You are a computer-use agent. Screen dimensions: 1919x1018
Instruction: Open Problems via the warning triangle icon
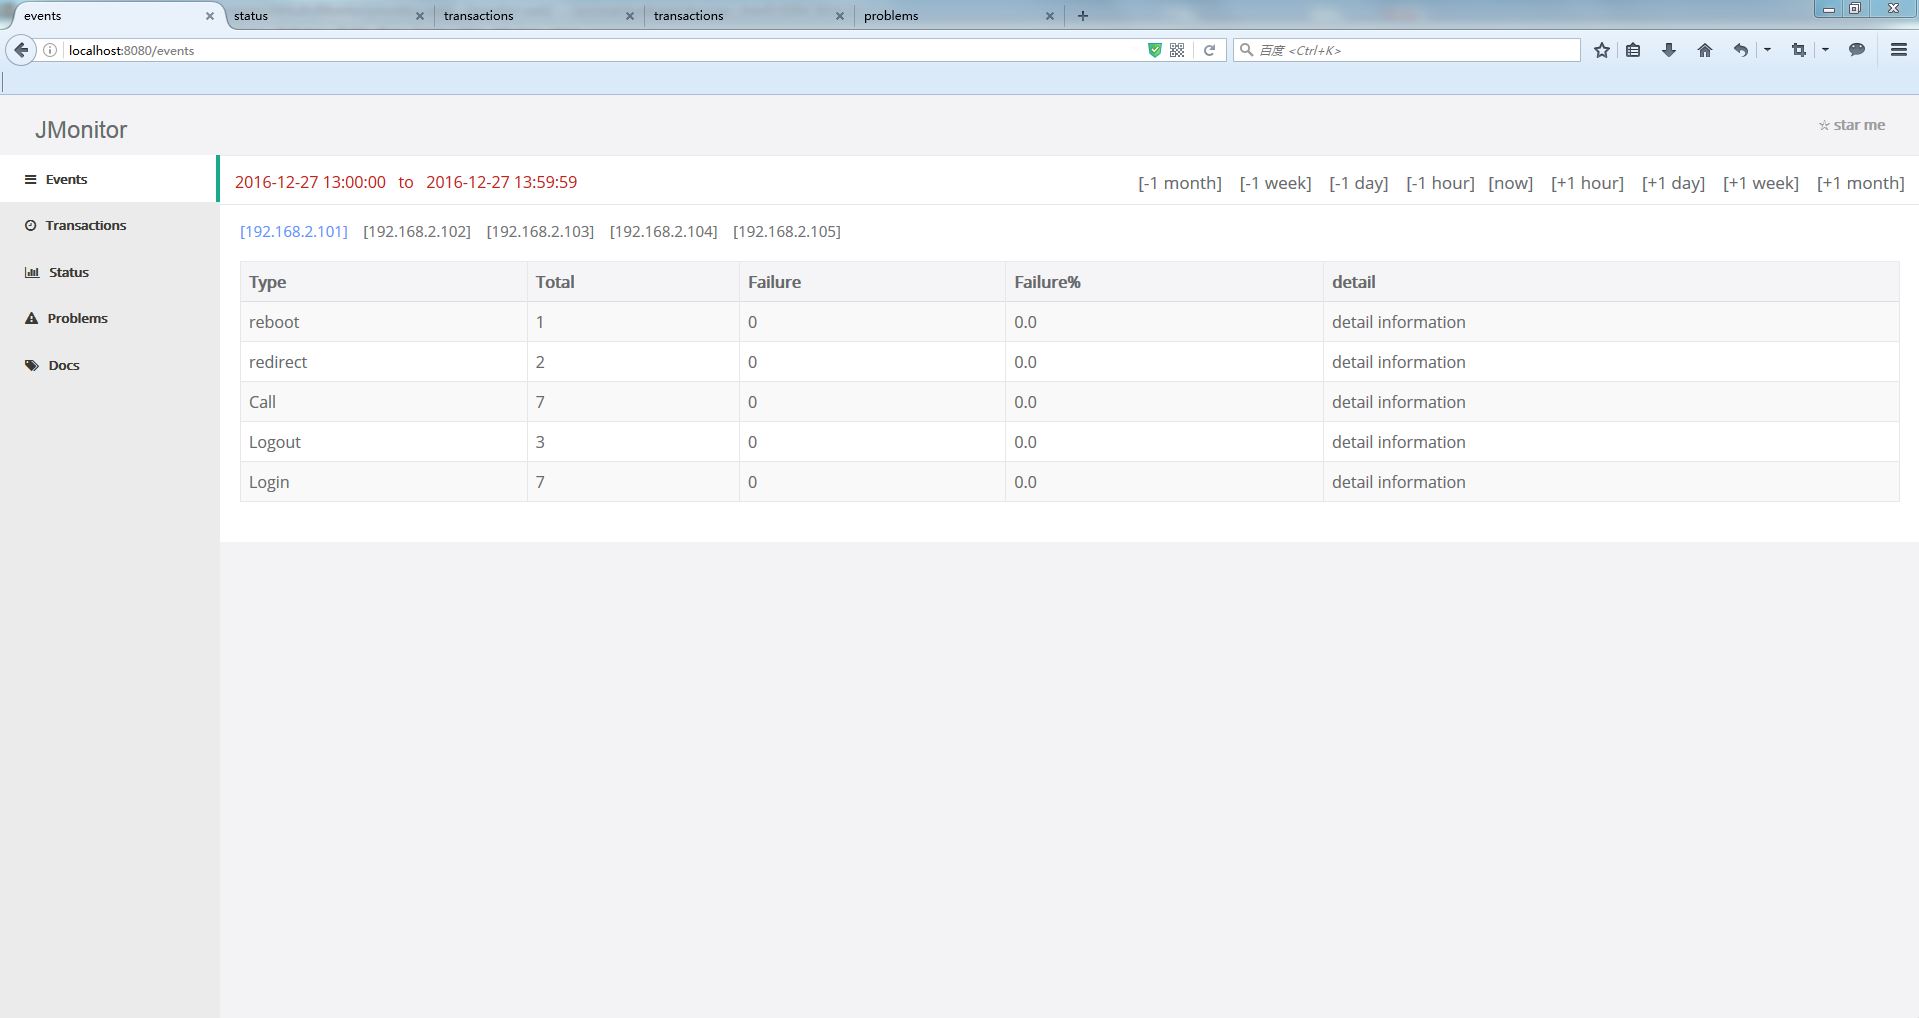31,318
